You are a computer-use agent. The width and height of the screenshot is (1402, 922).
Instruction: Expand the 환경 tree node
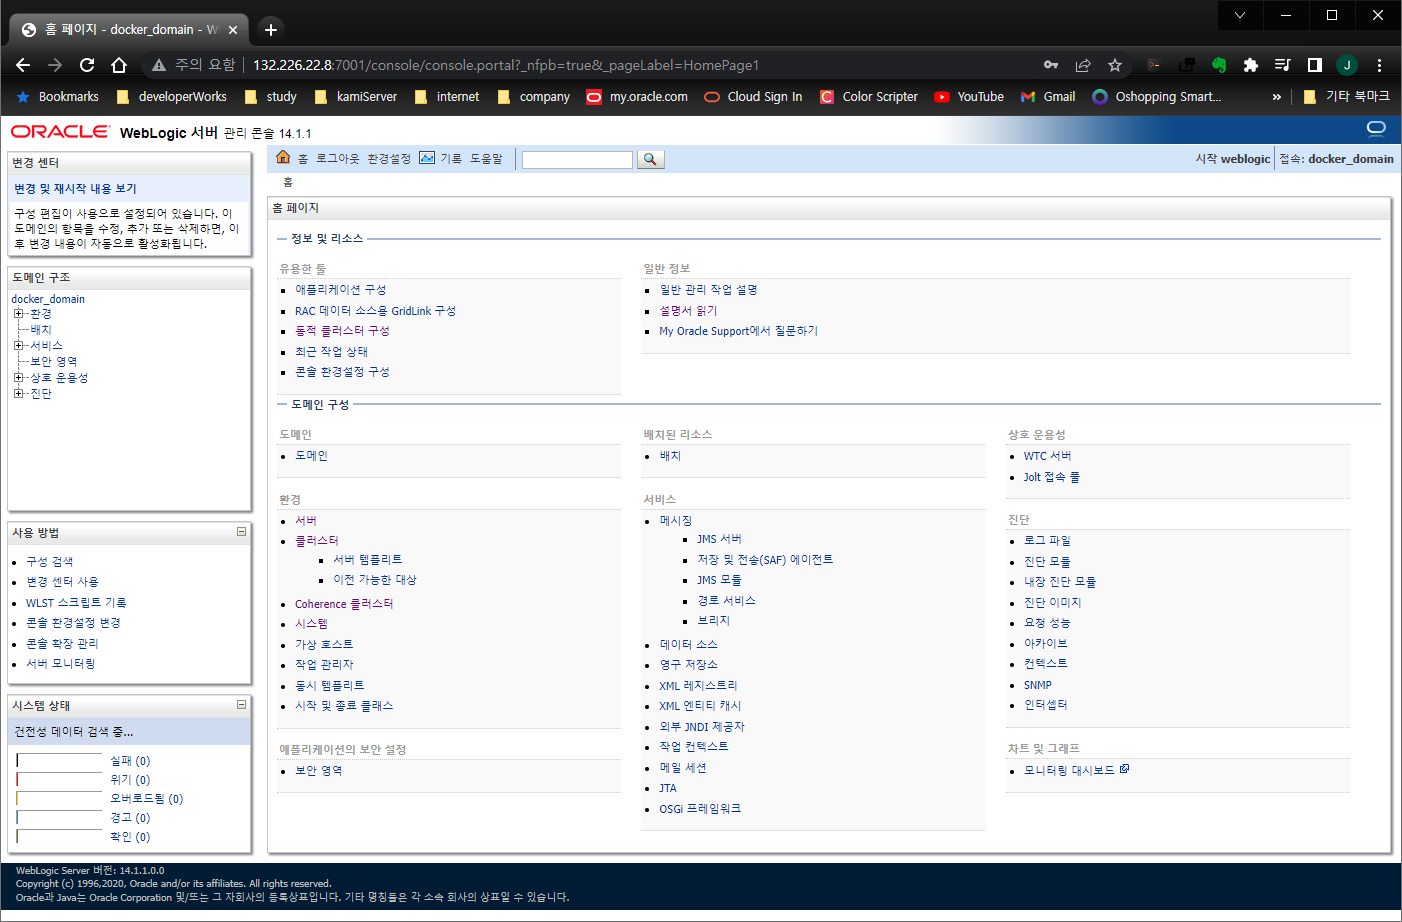tap(18, 314)
